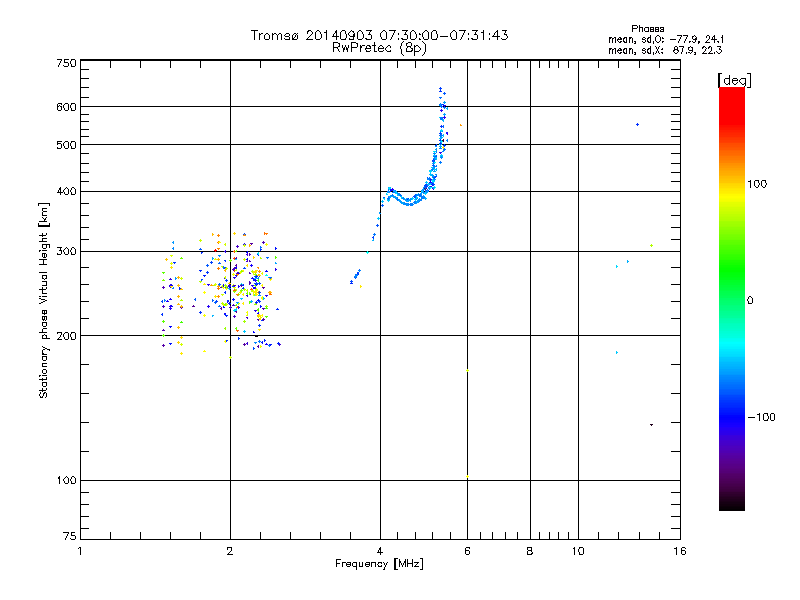The image size is (800, 600).
Task: Click the x-axis tick label '2'
Action: tap(230, 551)
